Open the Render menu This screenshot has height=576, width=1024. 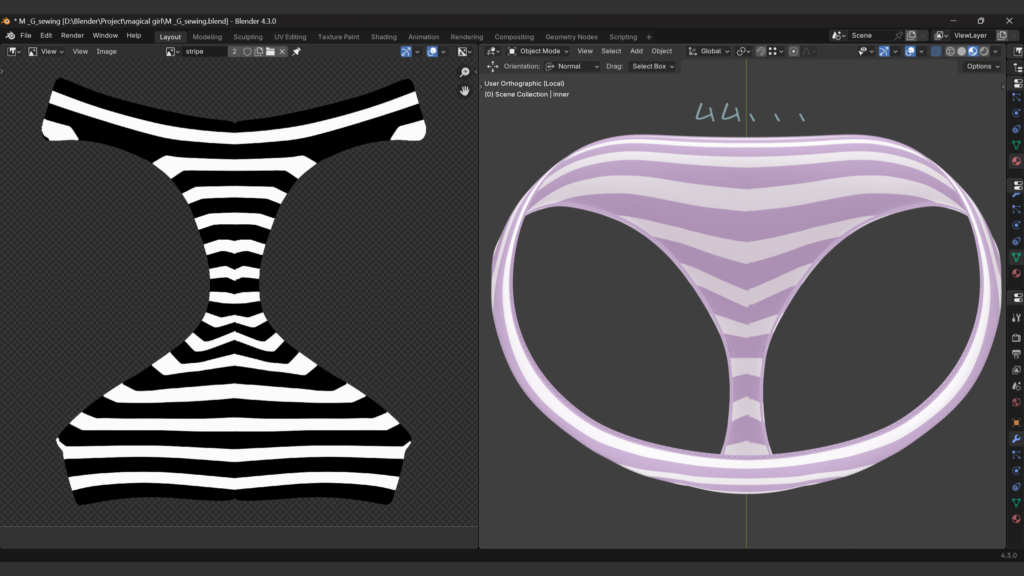click(72, 35)
